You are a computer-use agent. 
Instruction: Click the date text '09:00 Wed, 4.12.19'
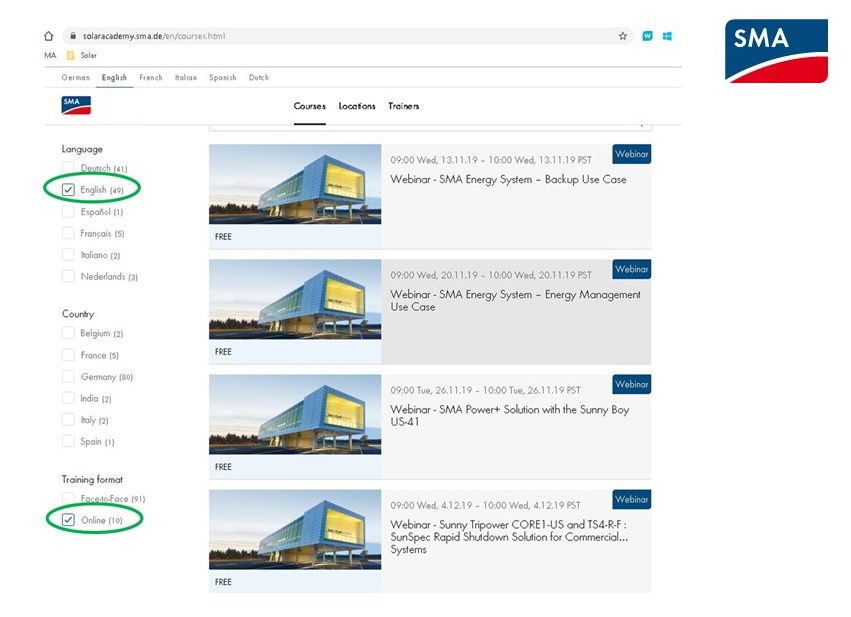click(431, 505)
